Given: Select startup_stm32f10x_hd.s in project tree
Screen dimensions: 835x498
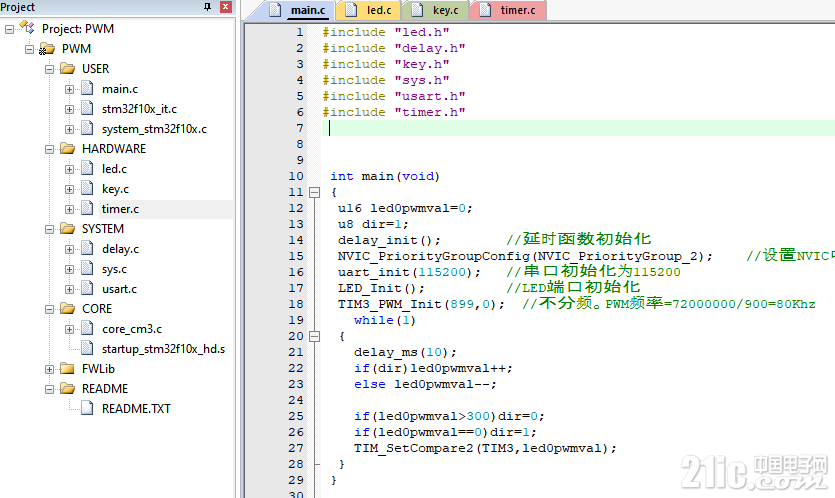Looking at the screenshot, I should tap(163, 349).
